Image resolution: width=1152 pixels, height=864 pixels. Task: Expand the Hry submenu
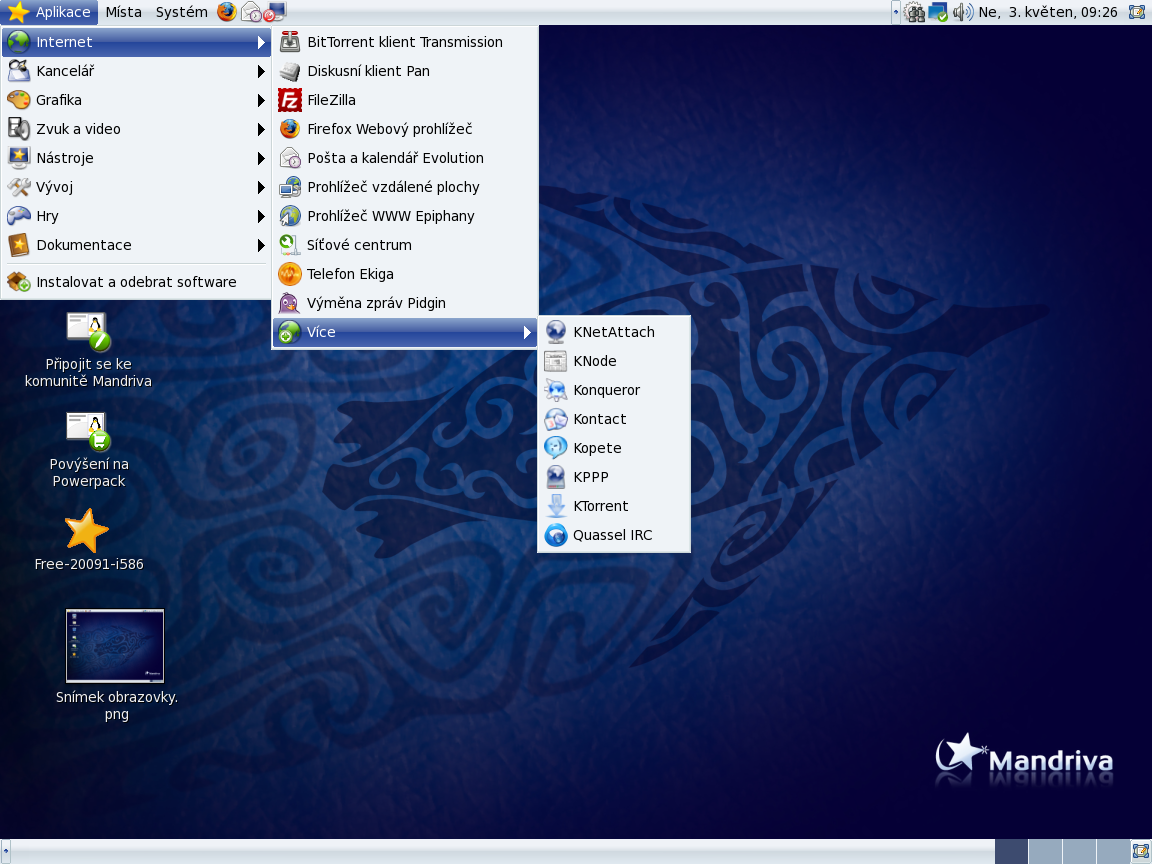(137, 216)
